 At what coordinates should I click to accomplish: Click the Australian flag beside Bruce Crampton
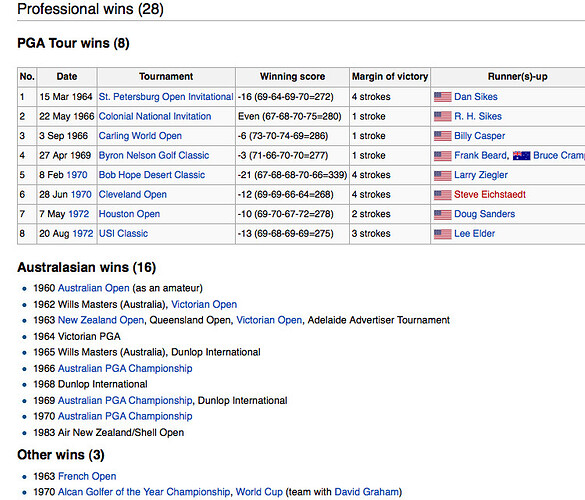pyautogui.click(x=522, y=156)
